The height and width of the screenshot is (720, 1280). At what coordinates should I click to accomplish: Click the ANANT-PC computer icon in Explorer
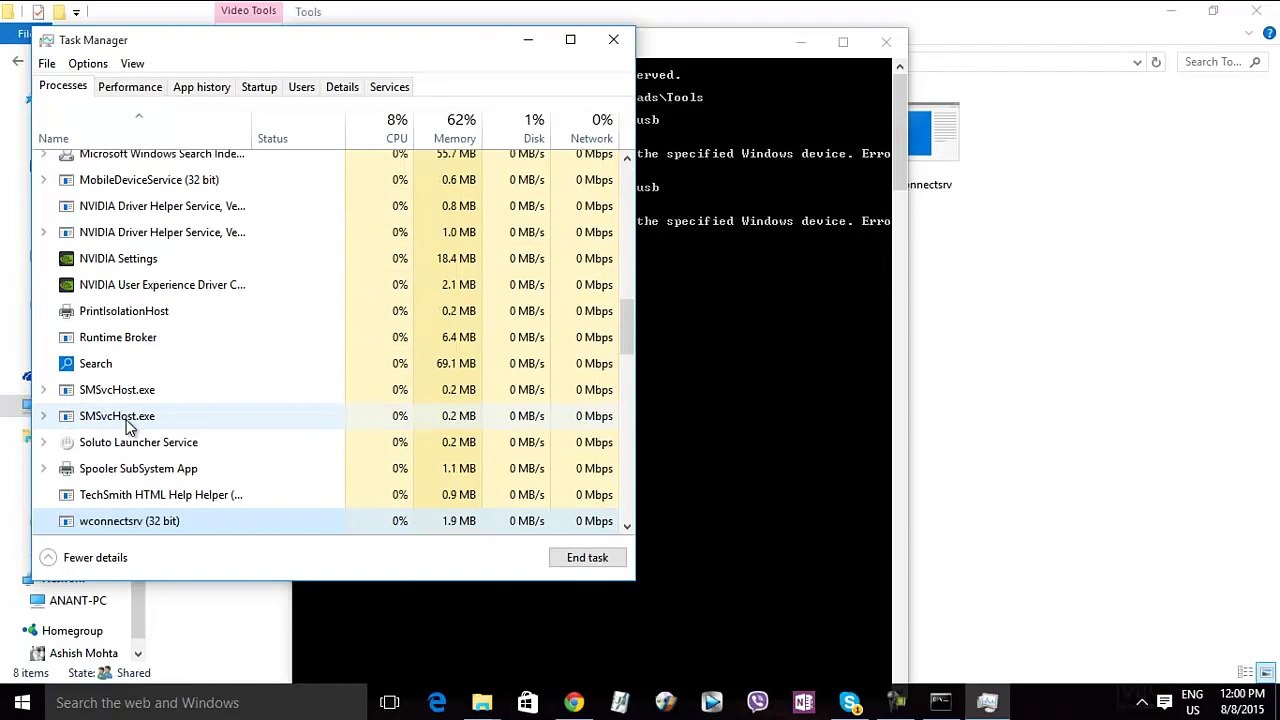(x=37, y=601)
